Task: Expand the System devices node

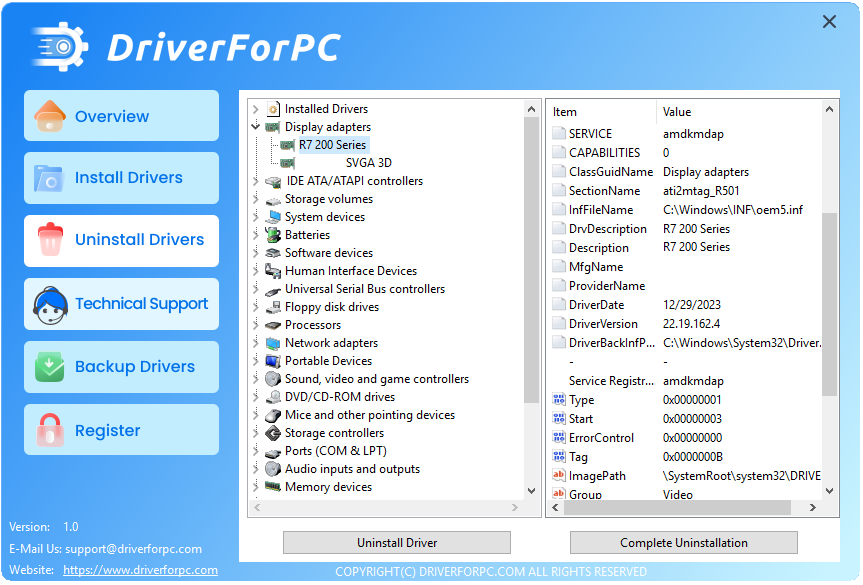Action: click(256, 217)
